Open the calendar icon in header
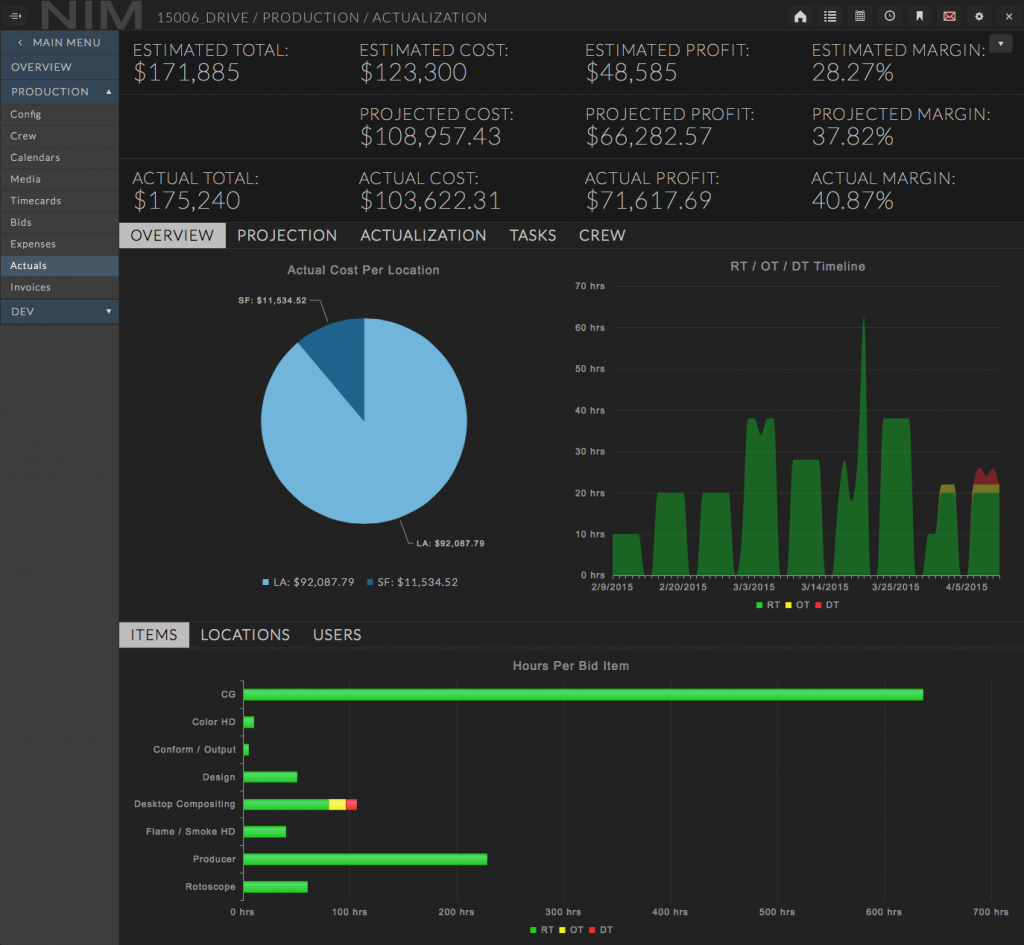Screen dimensions: 1024x945 point(860,16)
